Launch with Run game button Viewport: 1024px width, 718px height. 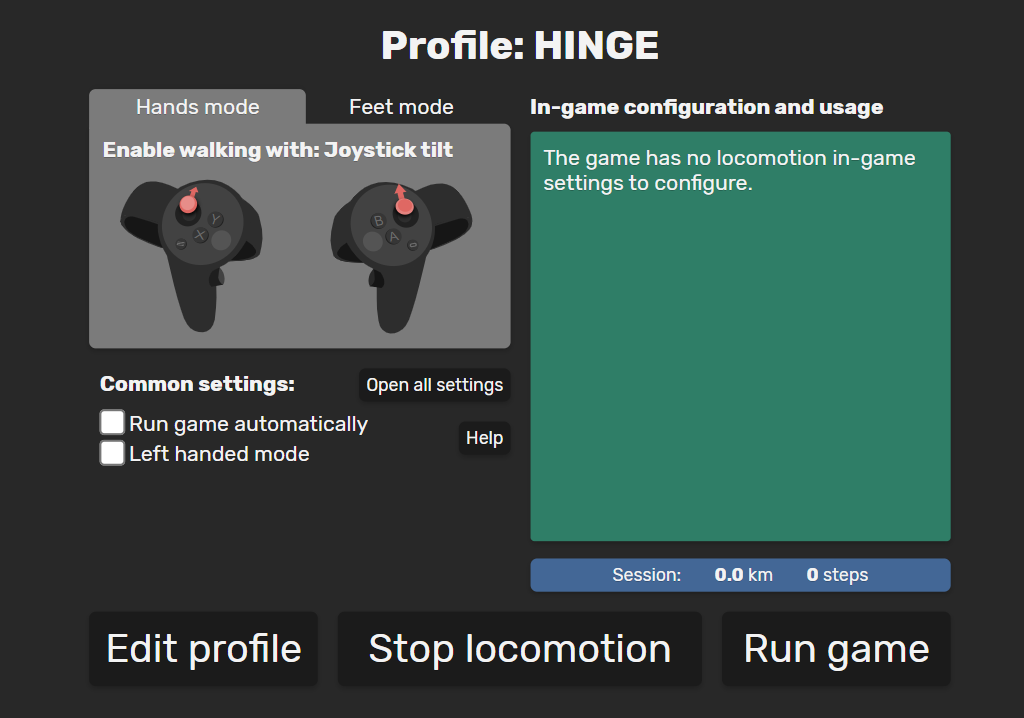click(836, 649)
